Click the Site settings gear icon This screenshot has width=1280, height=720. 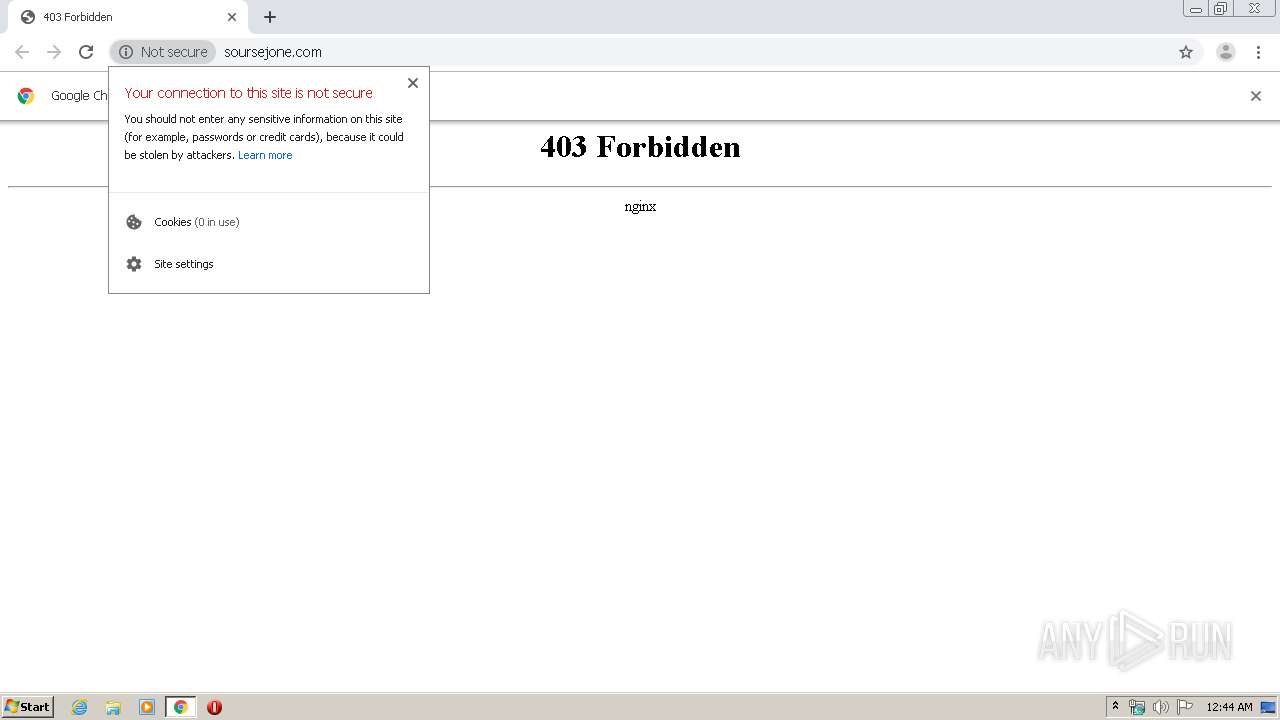[x=134, y=264]
